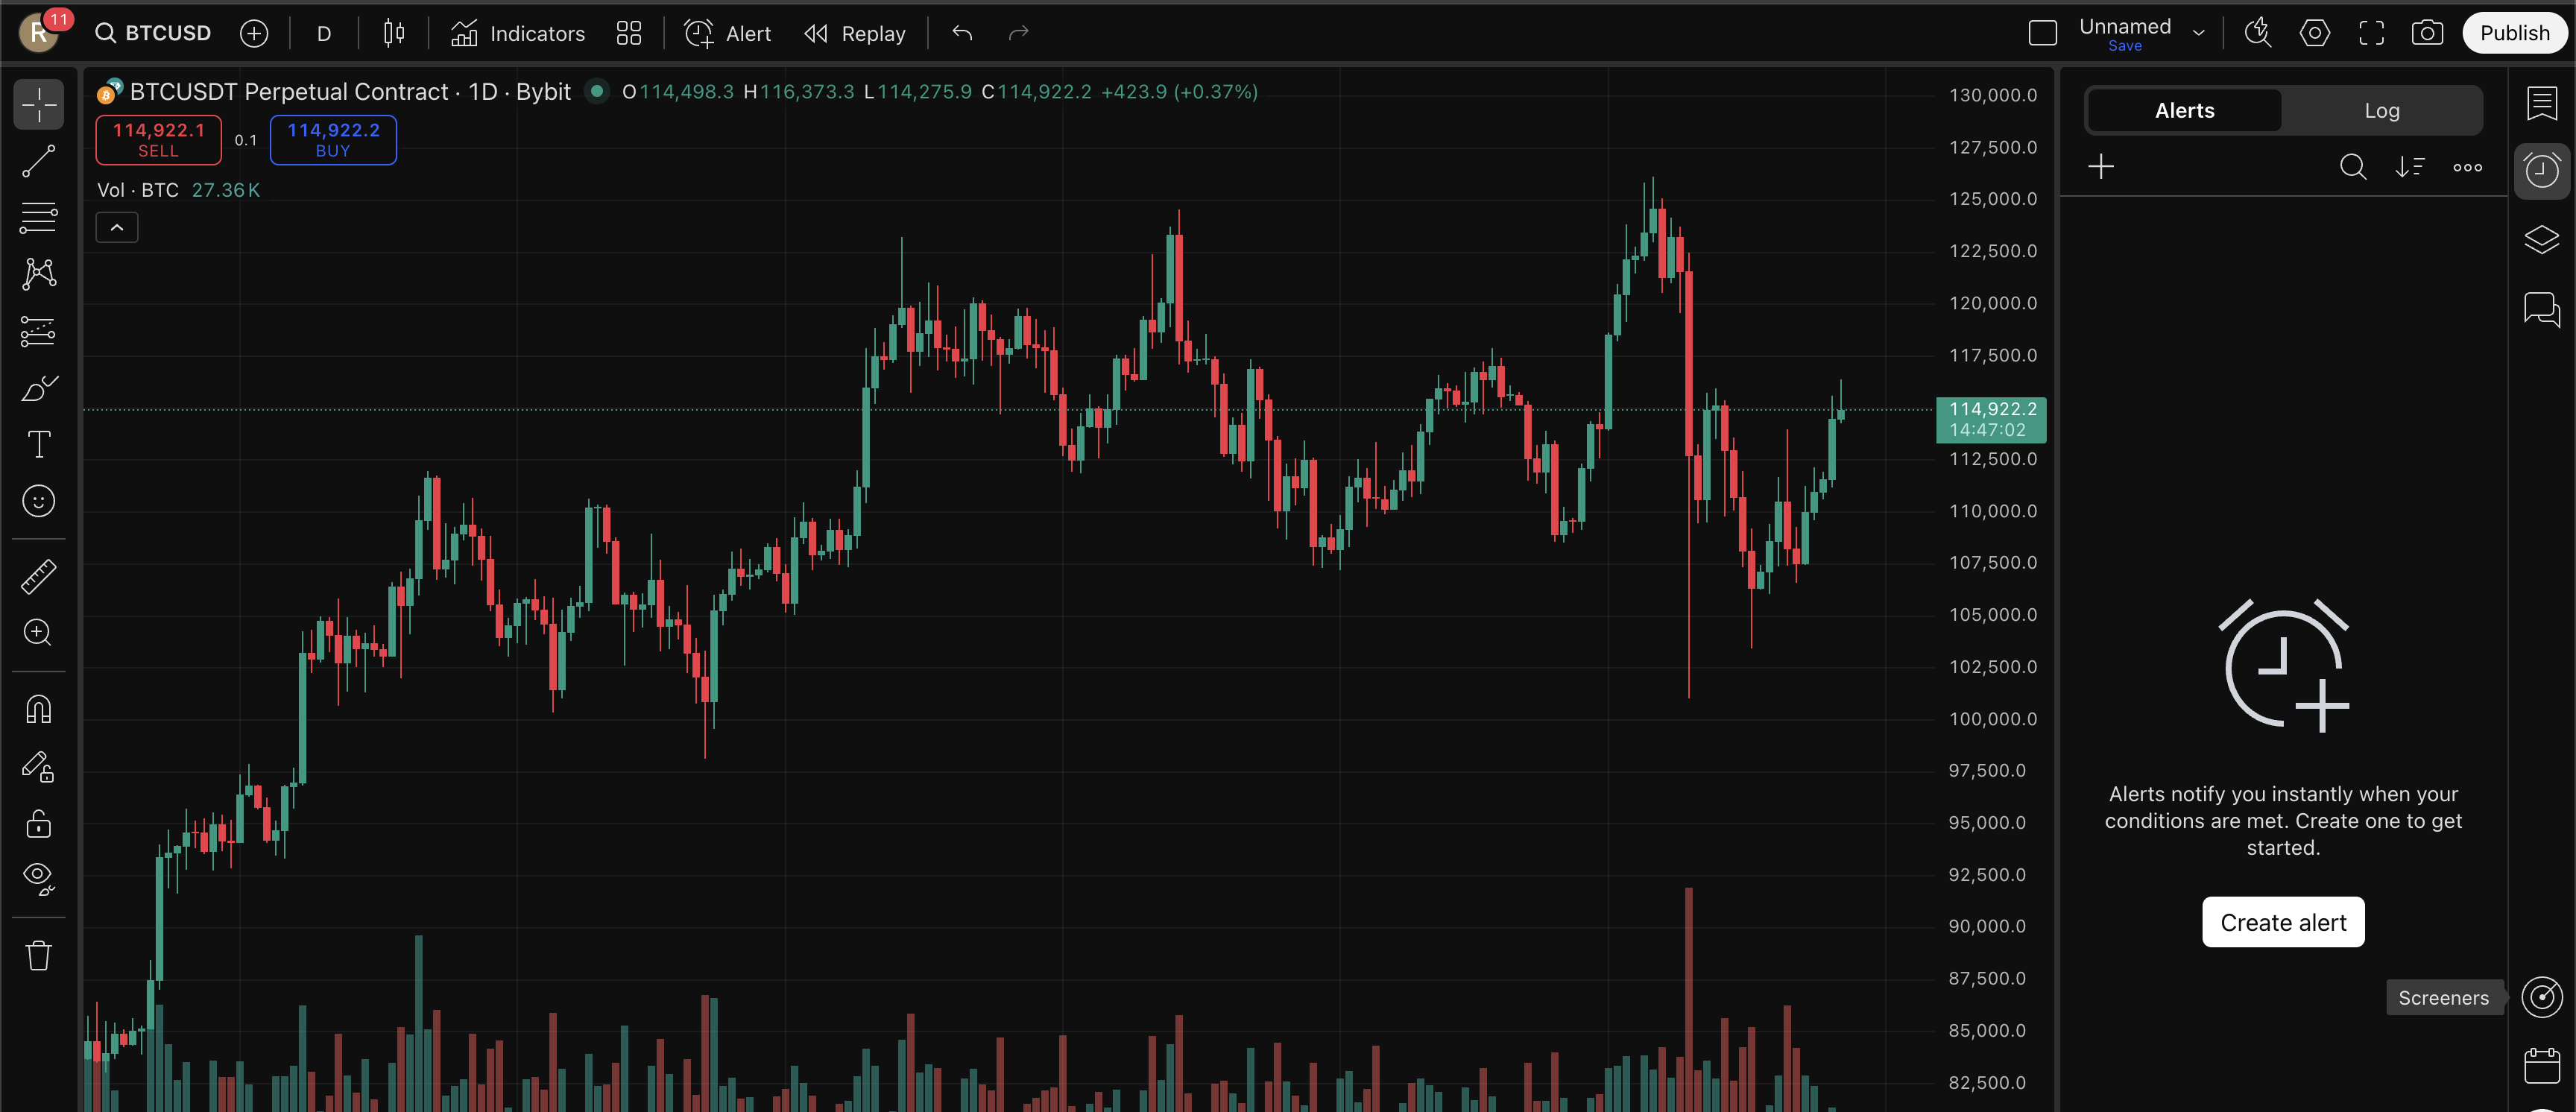Select the trend line drawing tool
The width and height of the screenshot is (2576, 1112).
(x=38, y=161)
